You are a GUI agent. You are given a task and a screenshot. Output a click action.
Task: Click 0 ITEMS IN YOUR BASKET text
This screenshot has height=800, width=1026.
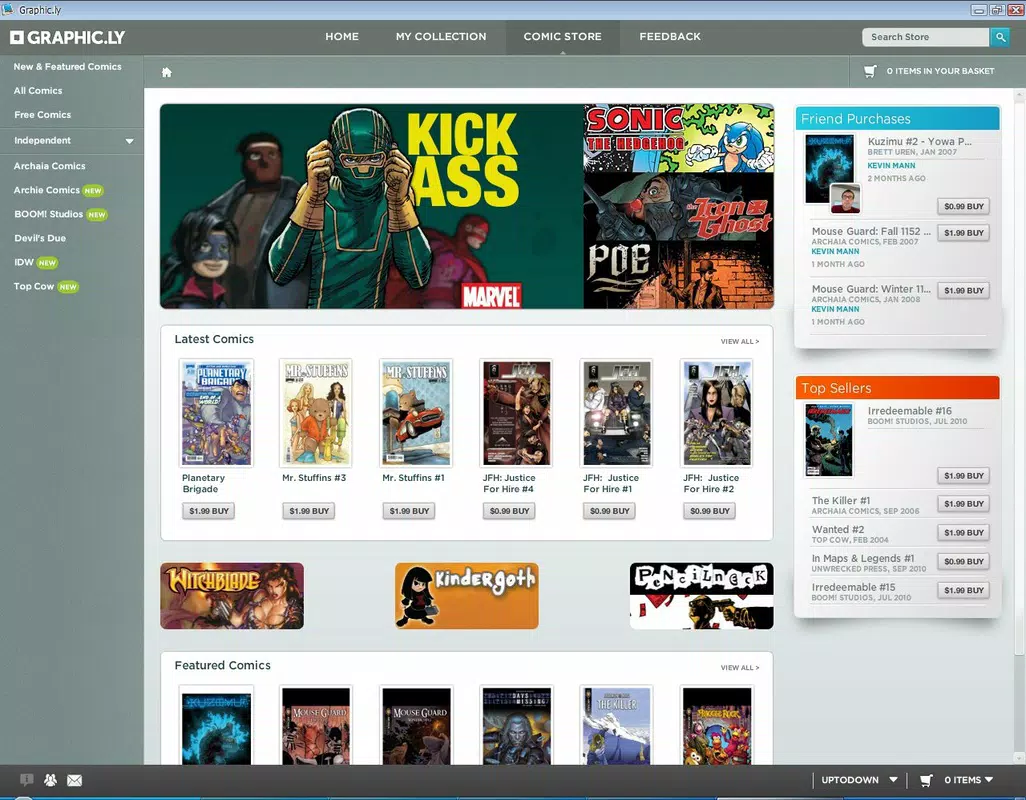click(x=940, y=71)
